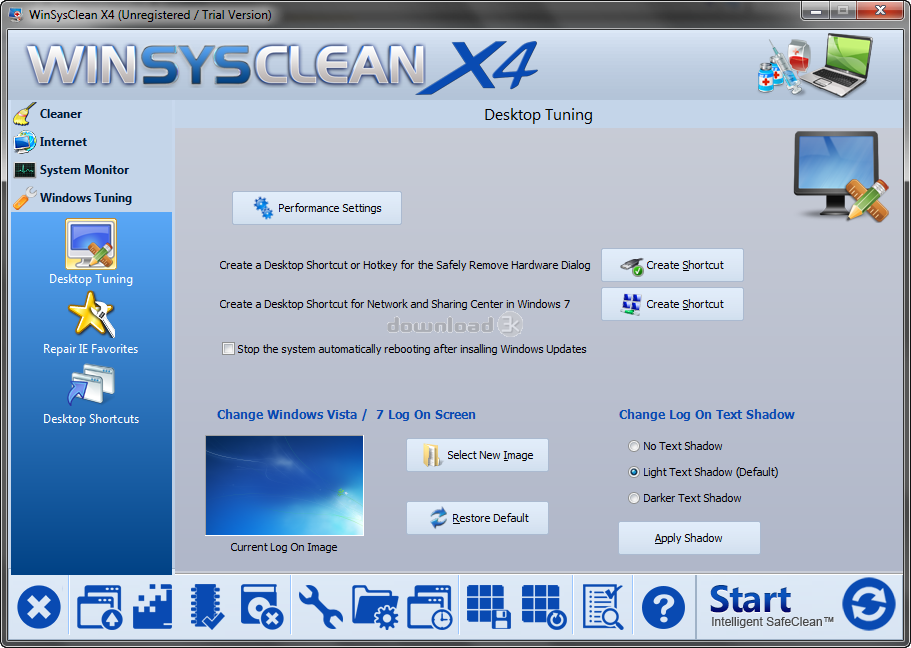The height and width of the screenshot is (648, 911).
Task: Create shortcut for Safely Remove Hardware dialog
Action: click(672, 265)
